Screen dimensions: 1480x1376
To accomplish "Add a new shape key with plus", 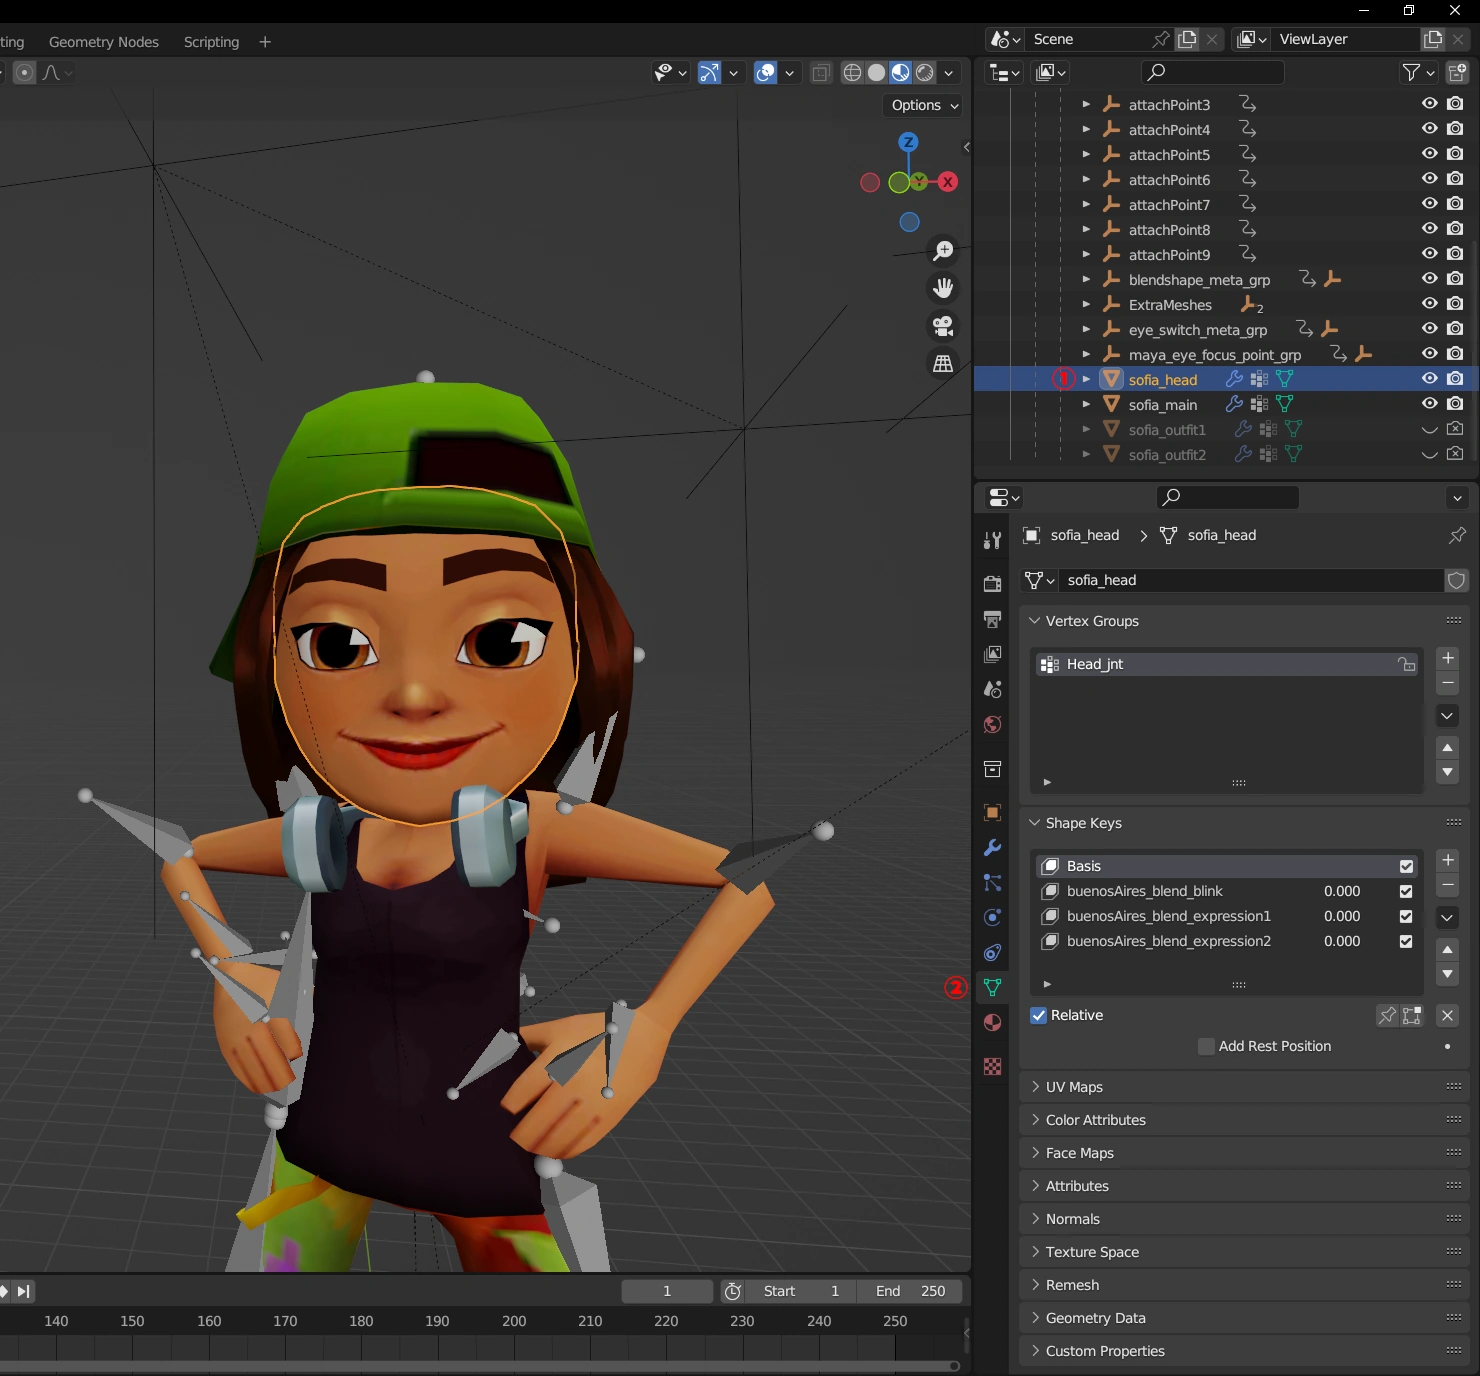I will tap(1447, 860).
